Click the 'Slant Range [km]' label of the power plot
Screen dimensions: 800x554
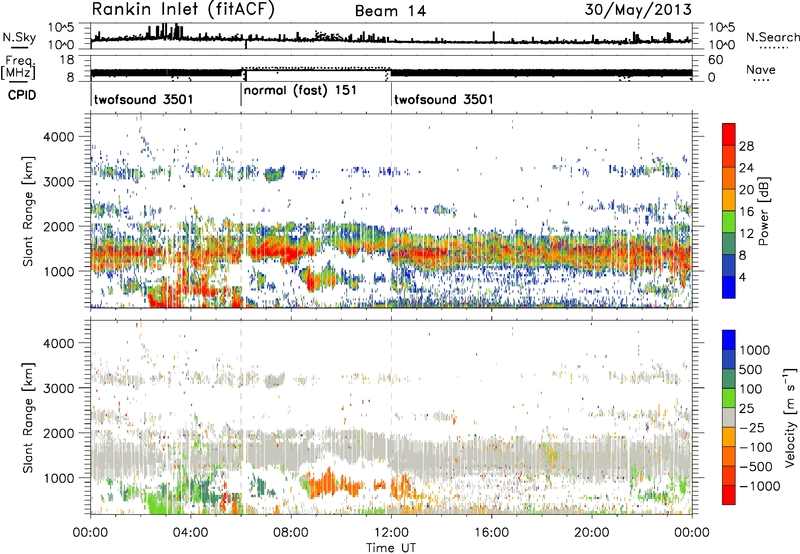coord(28,211)
